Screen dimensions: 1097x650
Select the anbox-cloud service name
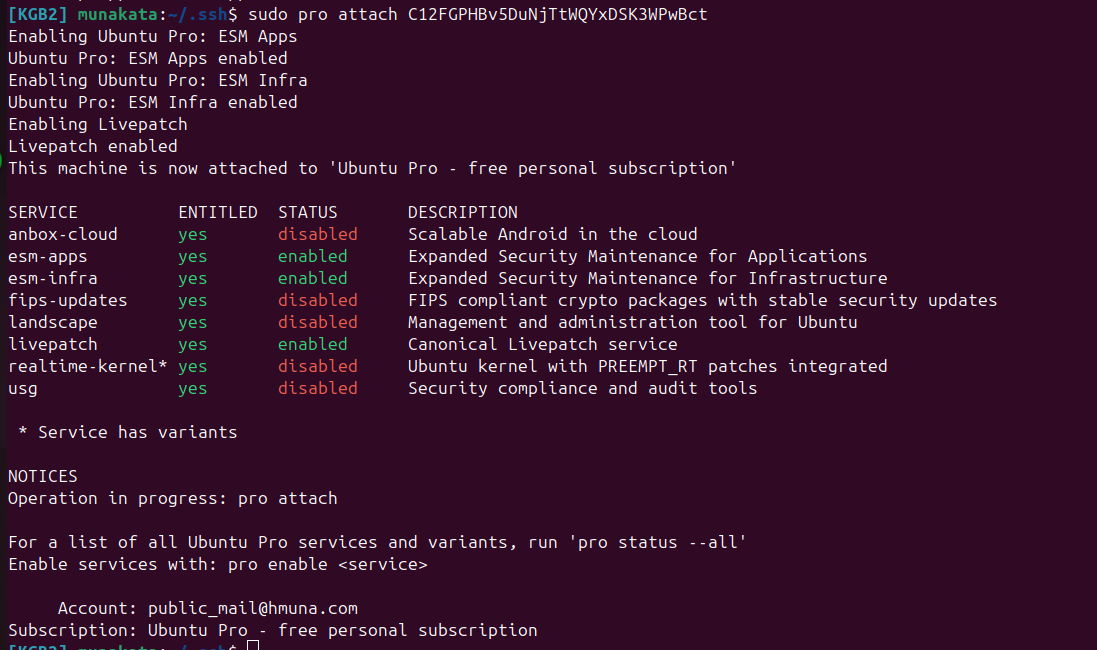coord(63,234)
